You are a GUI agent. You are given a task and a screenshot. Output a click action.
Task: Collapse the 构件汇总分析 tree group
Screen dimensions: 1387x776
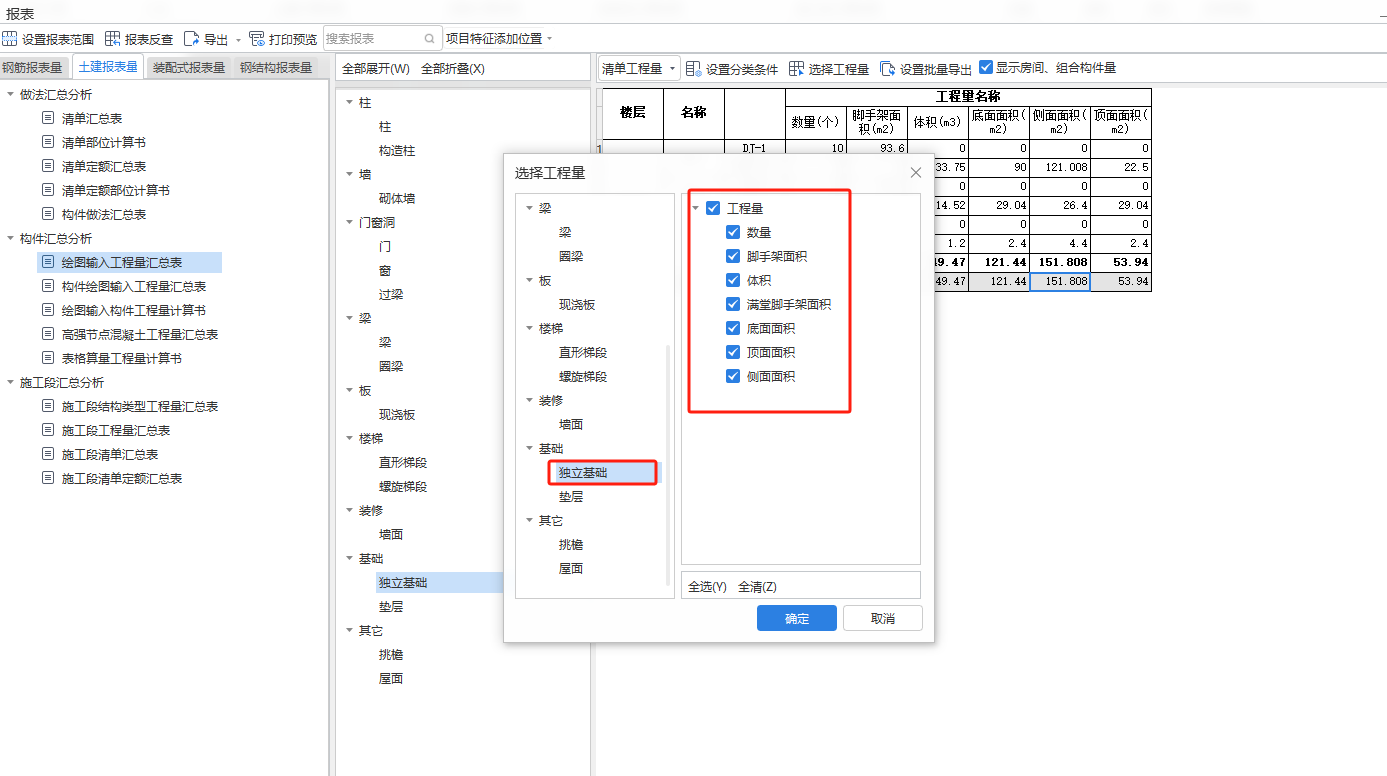[x=10, y=238]
